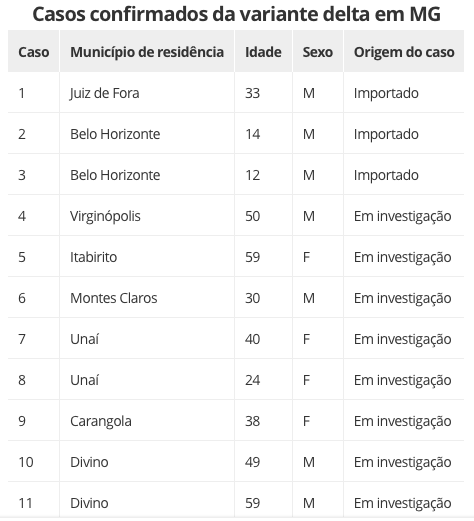This screenshot has width=474, height=521.
Task: Click Belo Horizonte in case 3 row
Action: pyautogui.click(x=115, y=175)
